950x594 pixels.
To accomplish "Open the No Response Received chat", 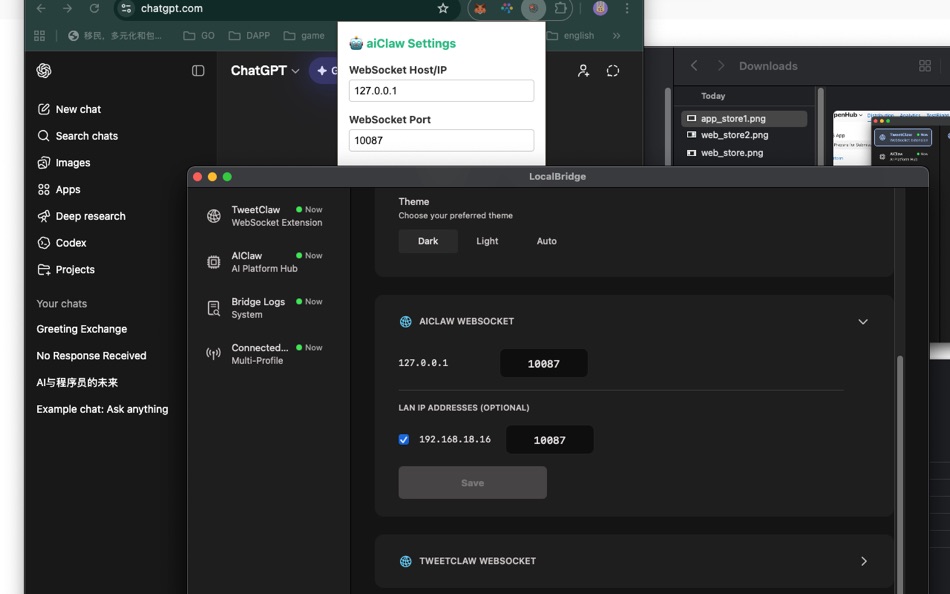I will pos(91,356).
